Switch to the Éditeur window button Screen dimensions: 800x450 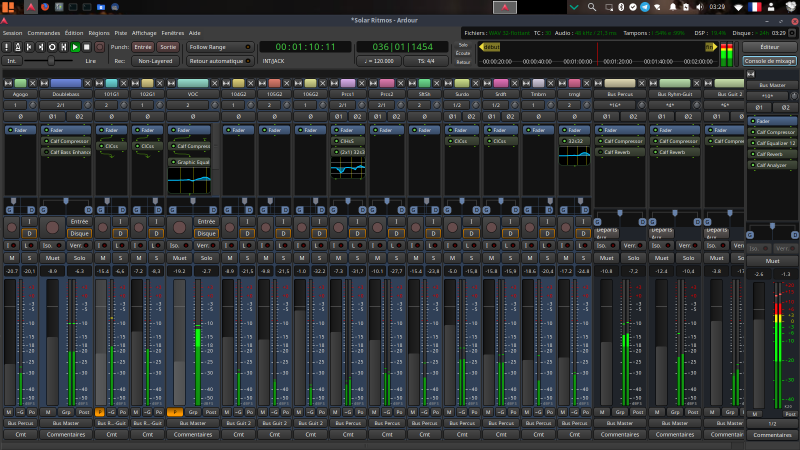point(770,47)
